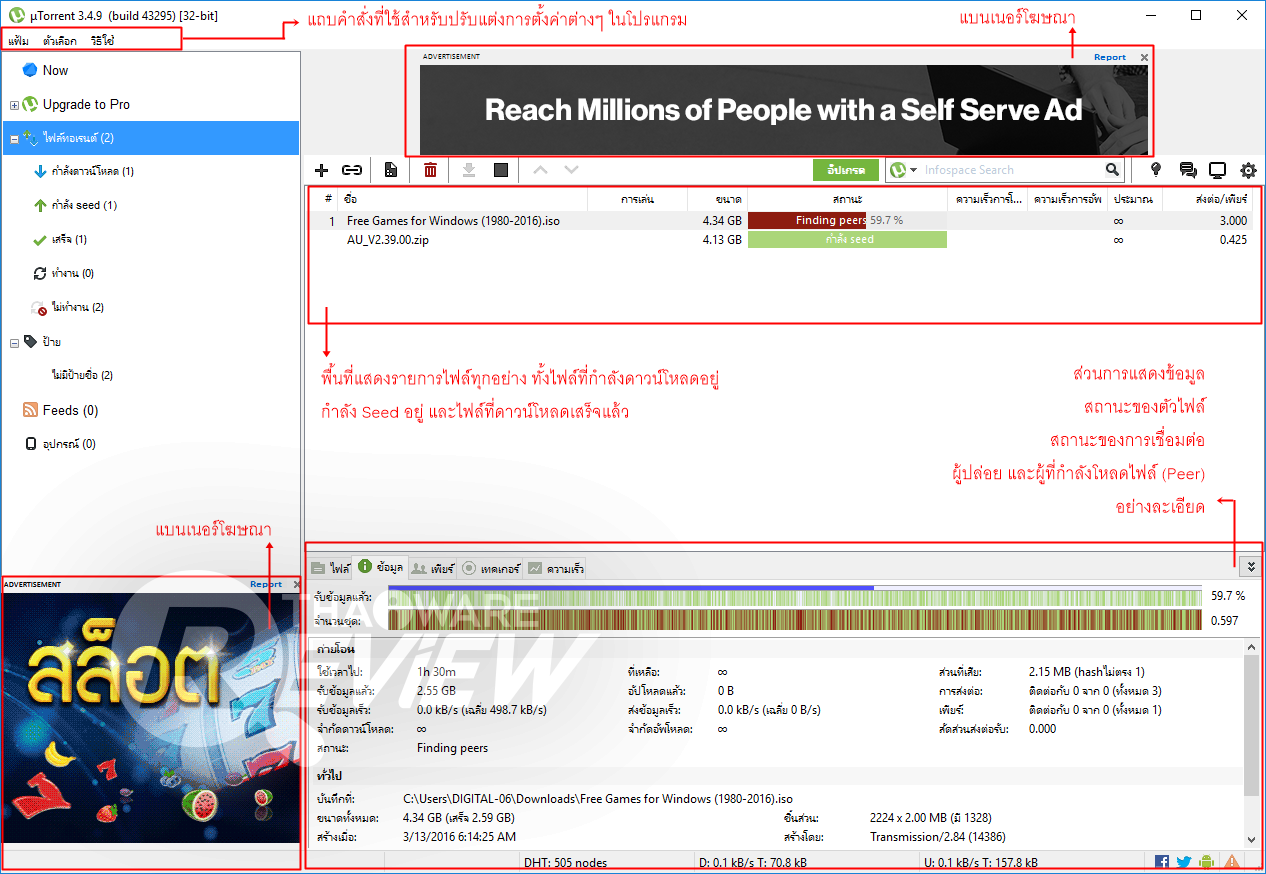The width and height of the screenshot is (1266, 874).
Task: Click the Start Torrent download arrow icon
Action: (469, 170)
